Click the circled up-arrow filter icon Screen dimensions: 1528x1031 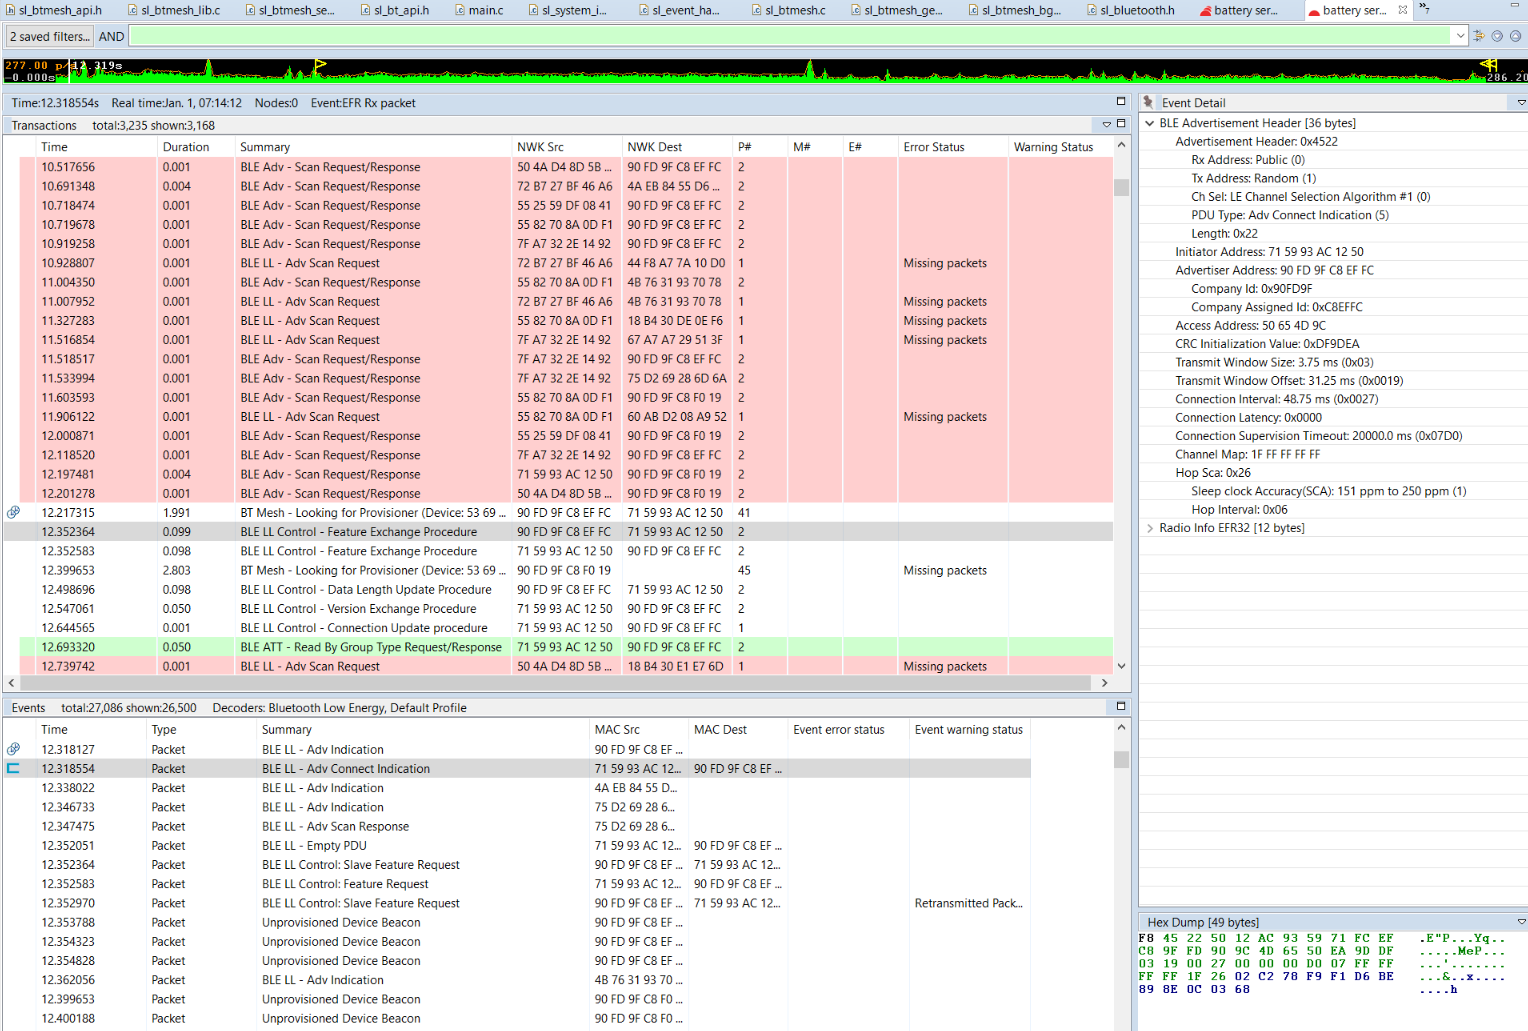point(1515,36)
